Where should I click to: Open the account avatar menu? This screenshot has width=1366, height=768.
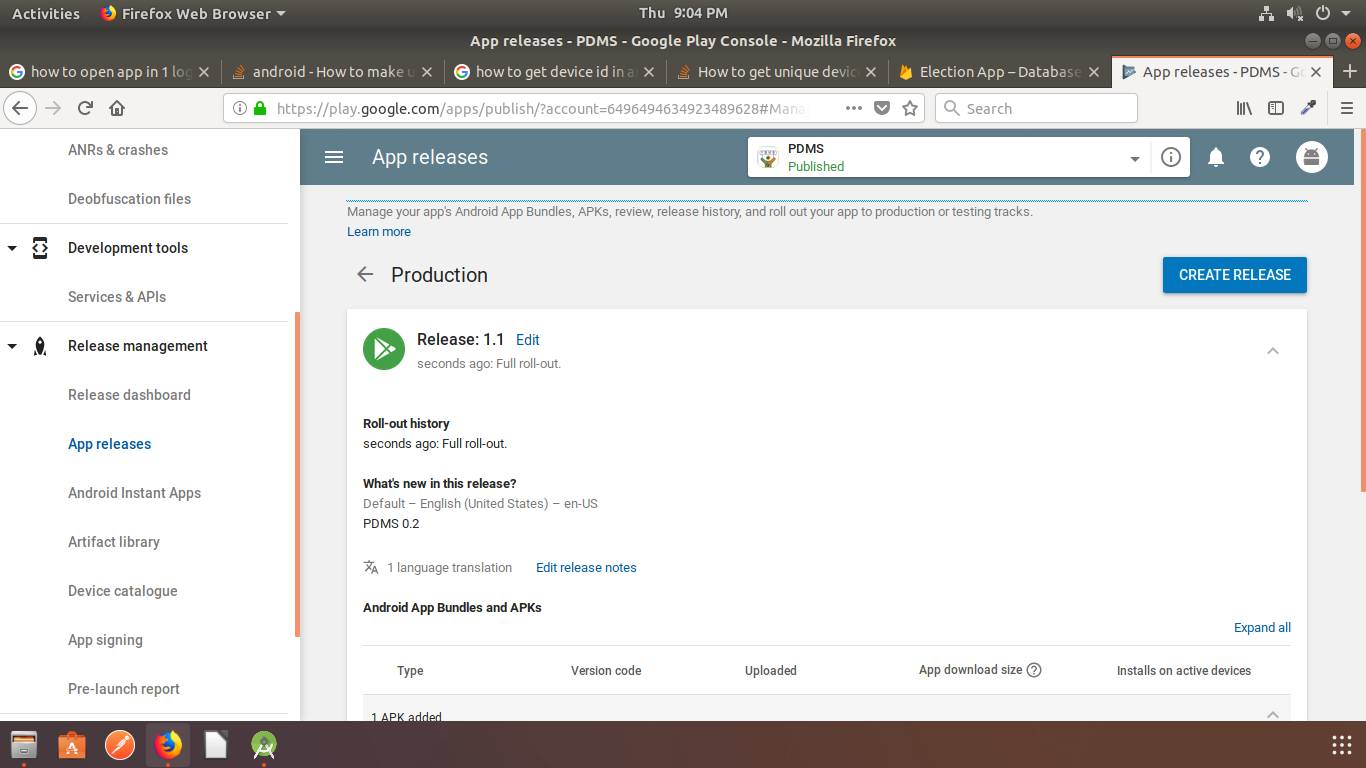tap(1312, 157)
